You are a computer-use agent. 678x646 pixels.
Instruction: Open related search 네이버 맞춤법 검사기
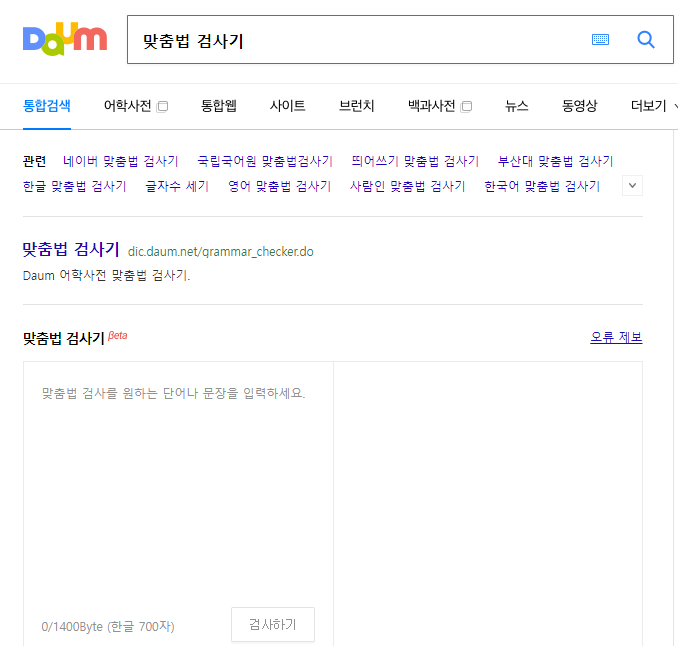(121, 161)
